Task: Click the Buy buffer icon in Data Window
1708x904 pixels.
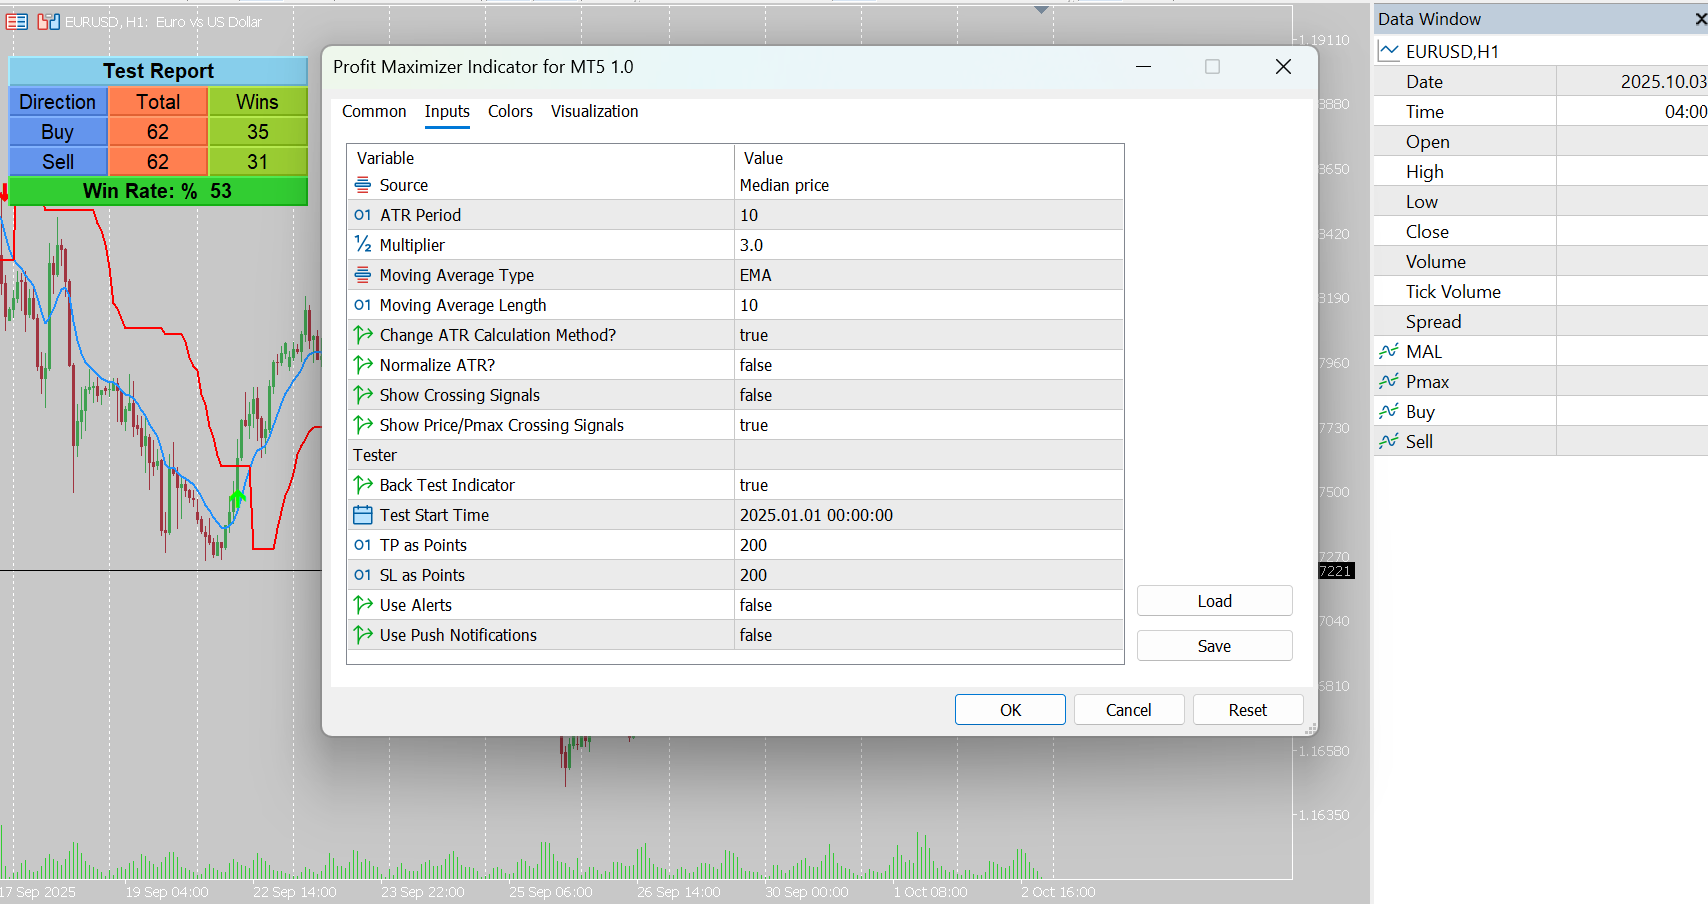Action: tap(1389, 411)
